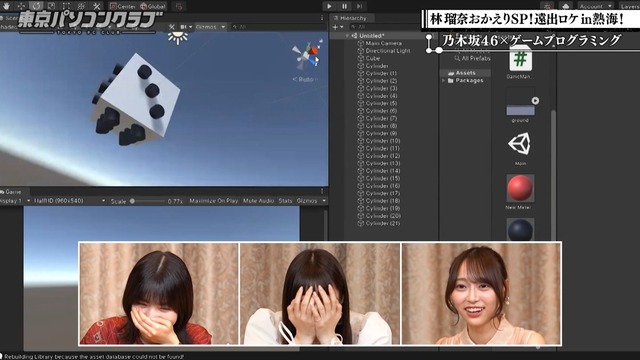Screen dimensions: 640x360
Task: Toggle the Global handle rotation button
Action: click(x=153, y=6)
